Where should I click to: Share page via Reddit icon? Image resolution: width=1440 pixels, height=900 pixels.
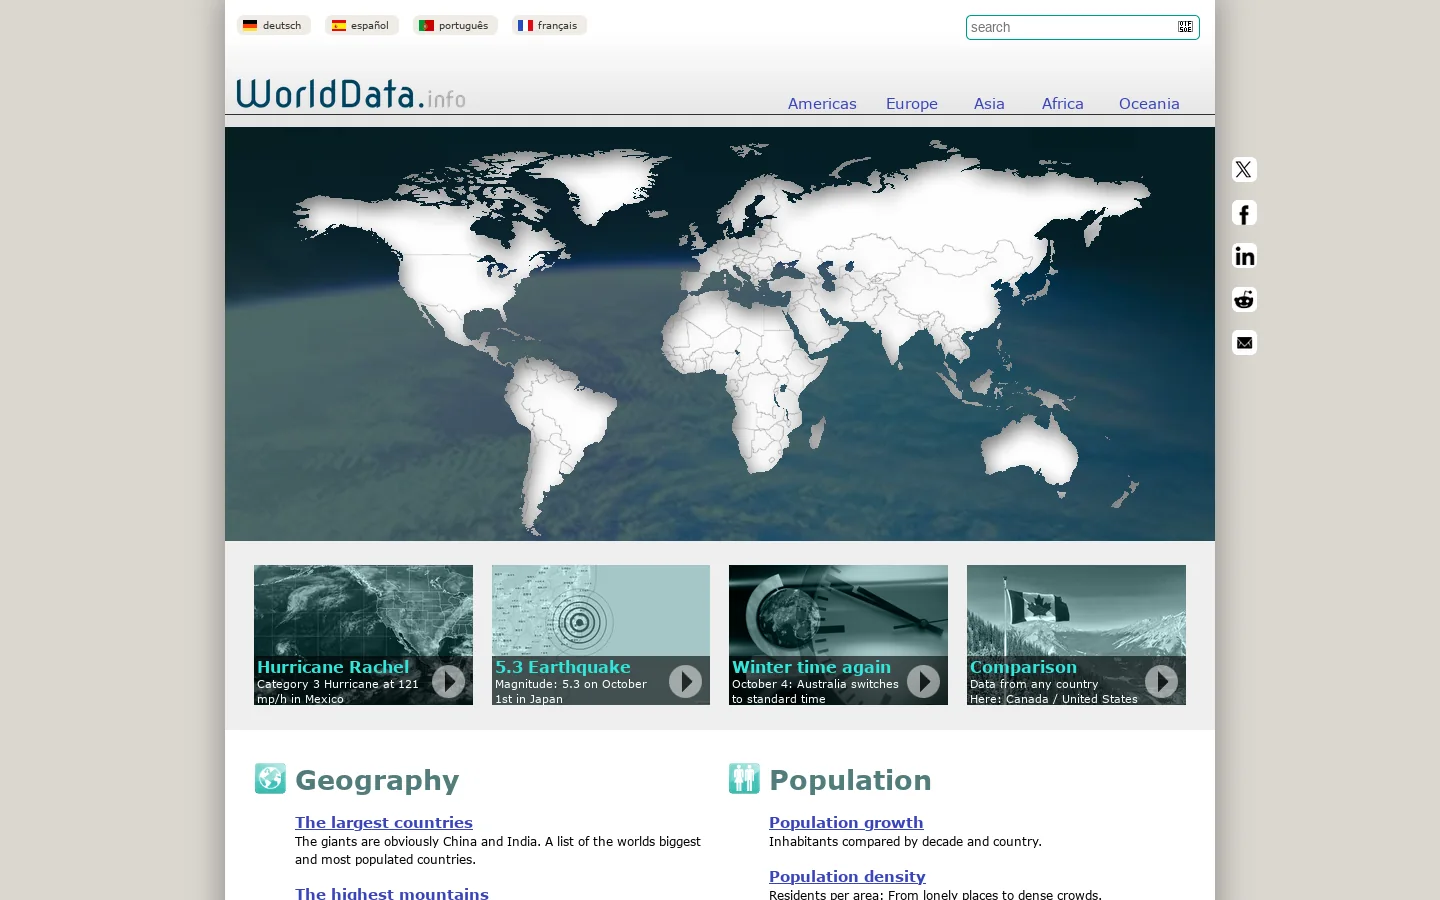[1244, 299]
